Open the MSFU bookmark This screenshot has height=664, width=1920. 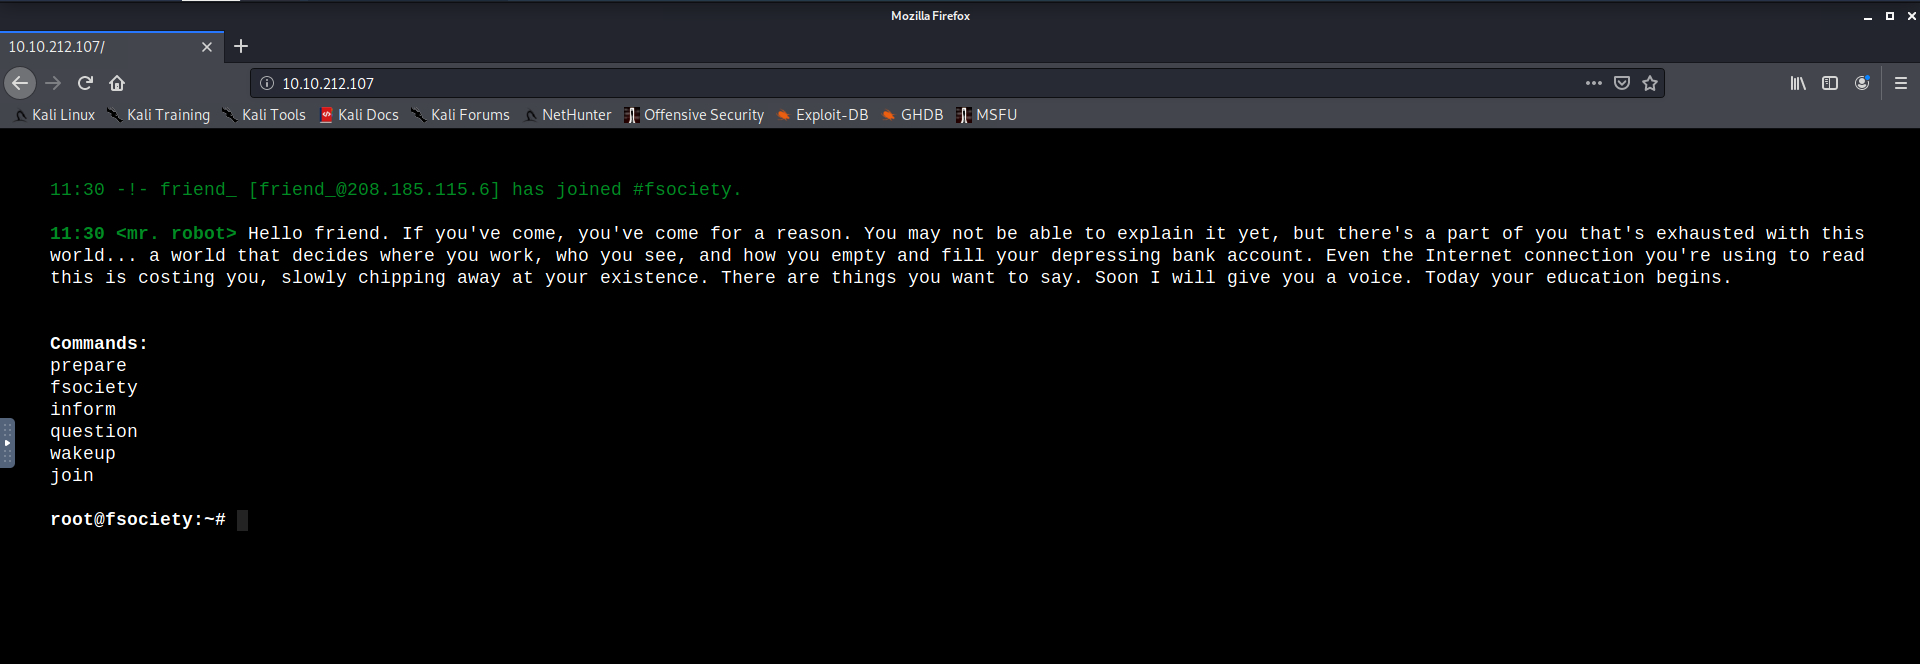click(x=987, y=115)
